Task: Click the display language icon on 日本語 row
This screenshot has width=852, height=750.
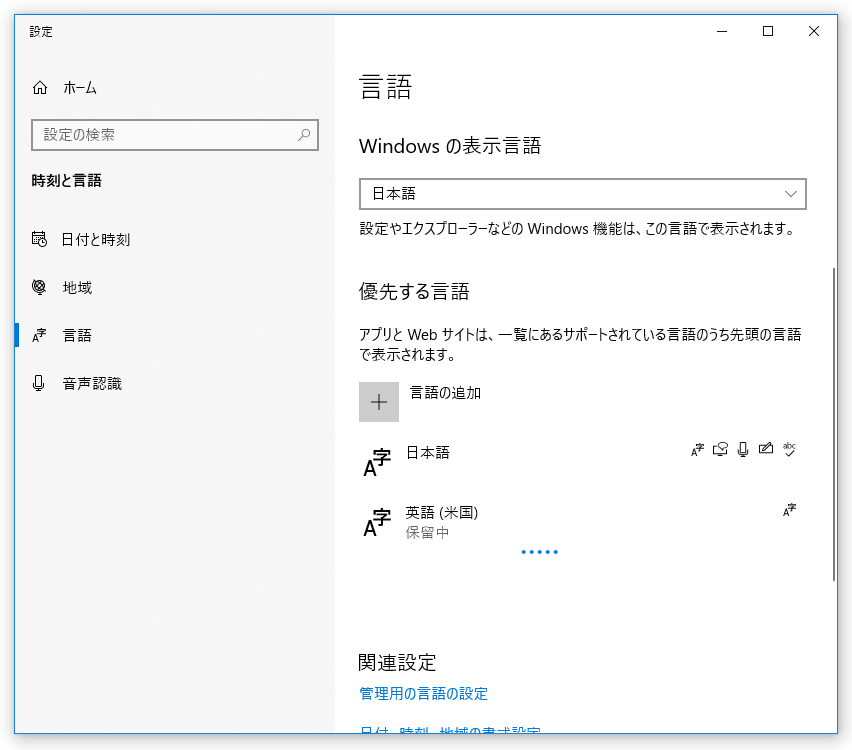Action: (697, 449)
